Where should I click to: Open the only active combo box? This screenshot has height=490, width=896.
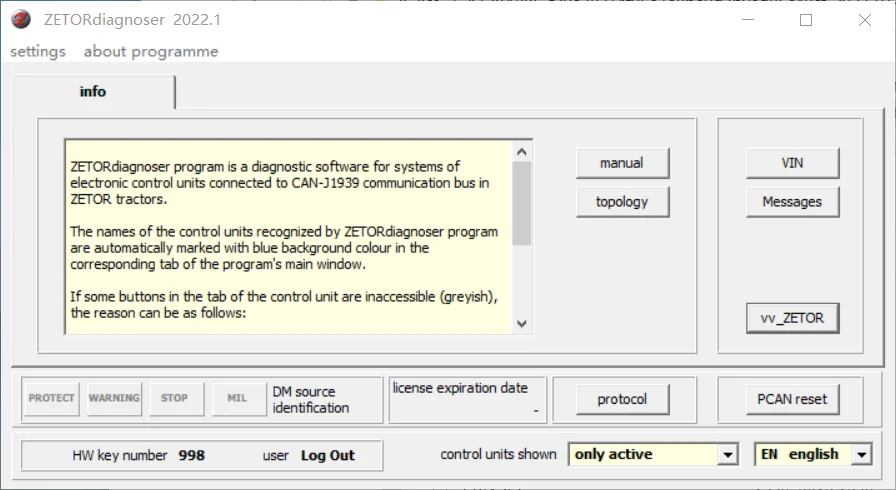coord(653,455)
